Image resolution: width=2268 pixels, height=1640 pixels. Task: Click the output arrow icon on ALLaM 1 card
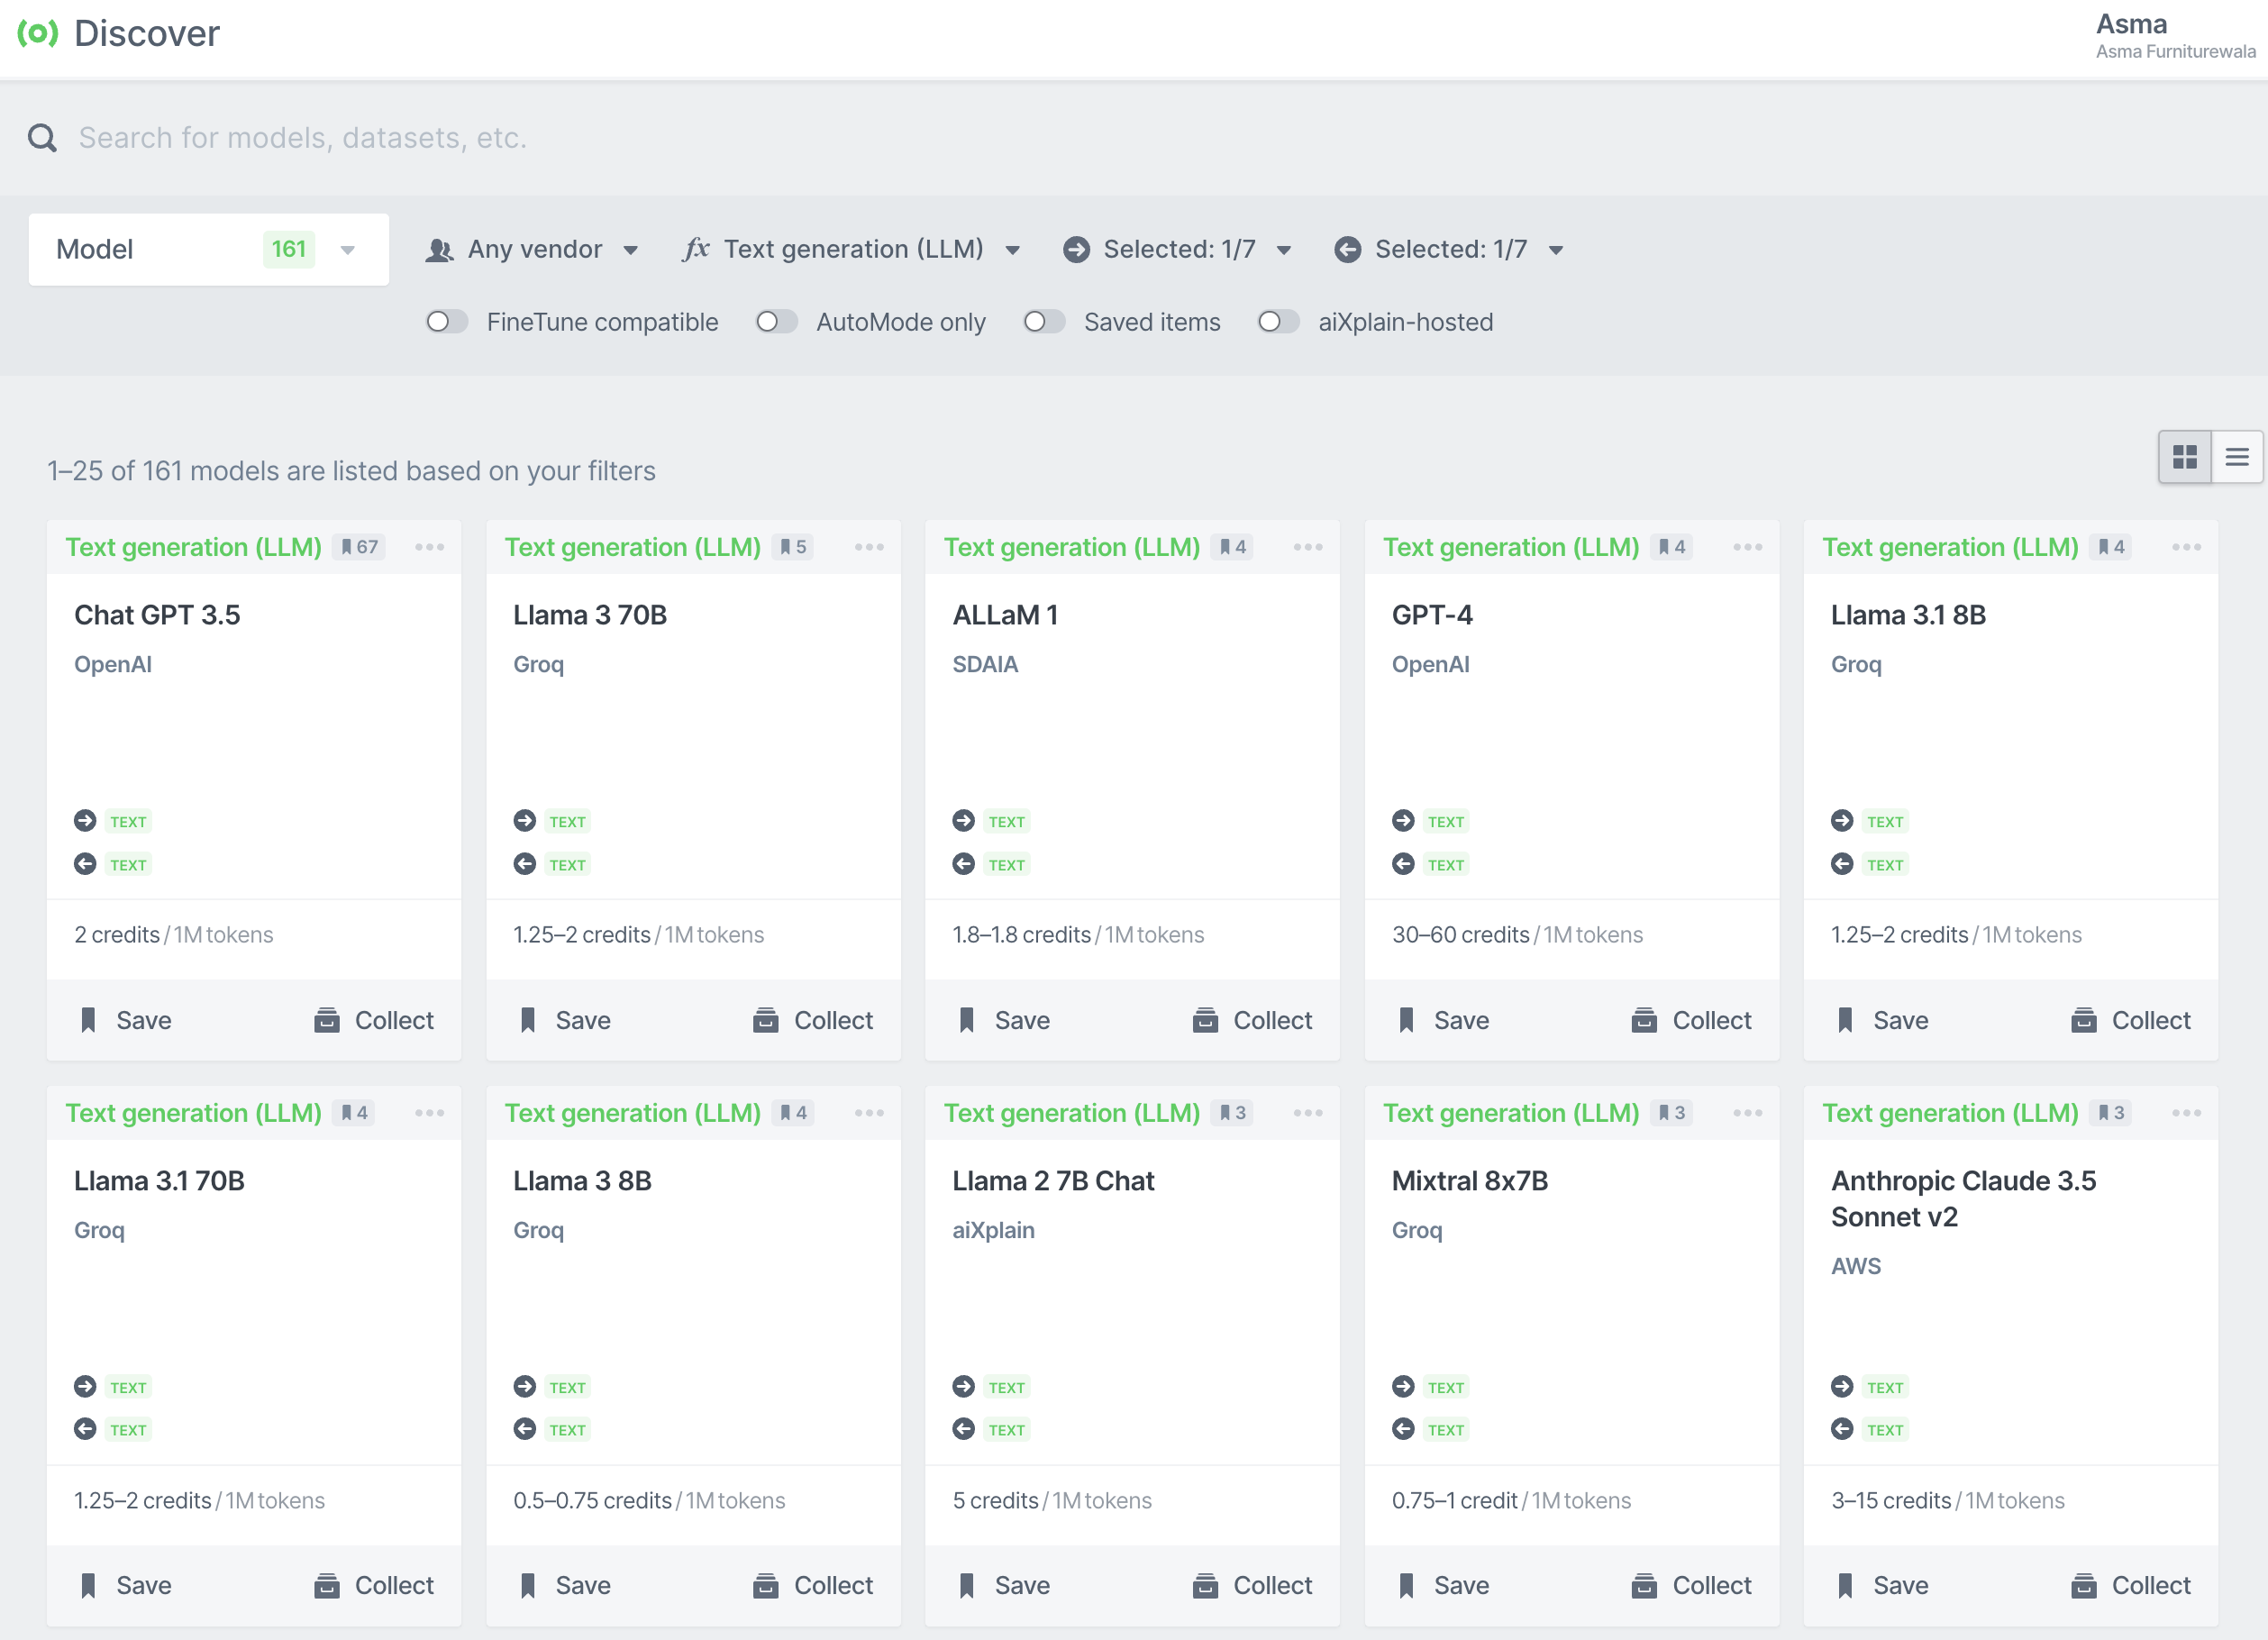pos(964,864)
